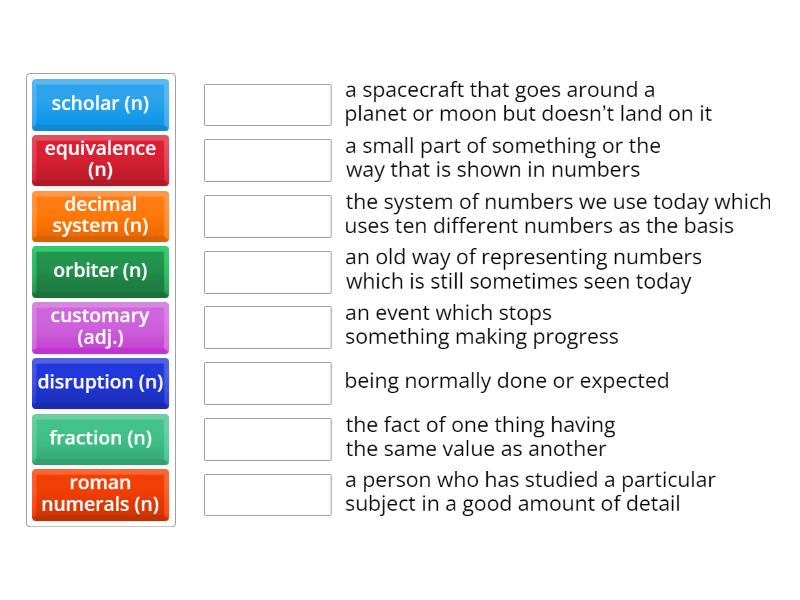The height and width of the screenshot is (600, 800).
Task: Select the 'disruption (n)' word tile
Action: (100, 383)
